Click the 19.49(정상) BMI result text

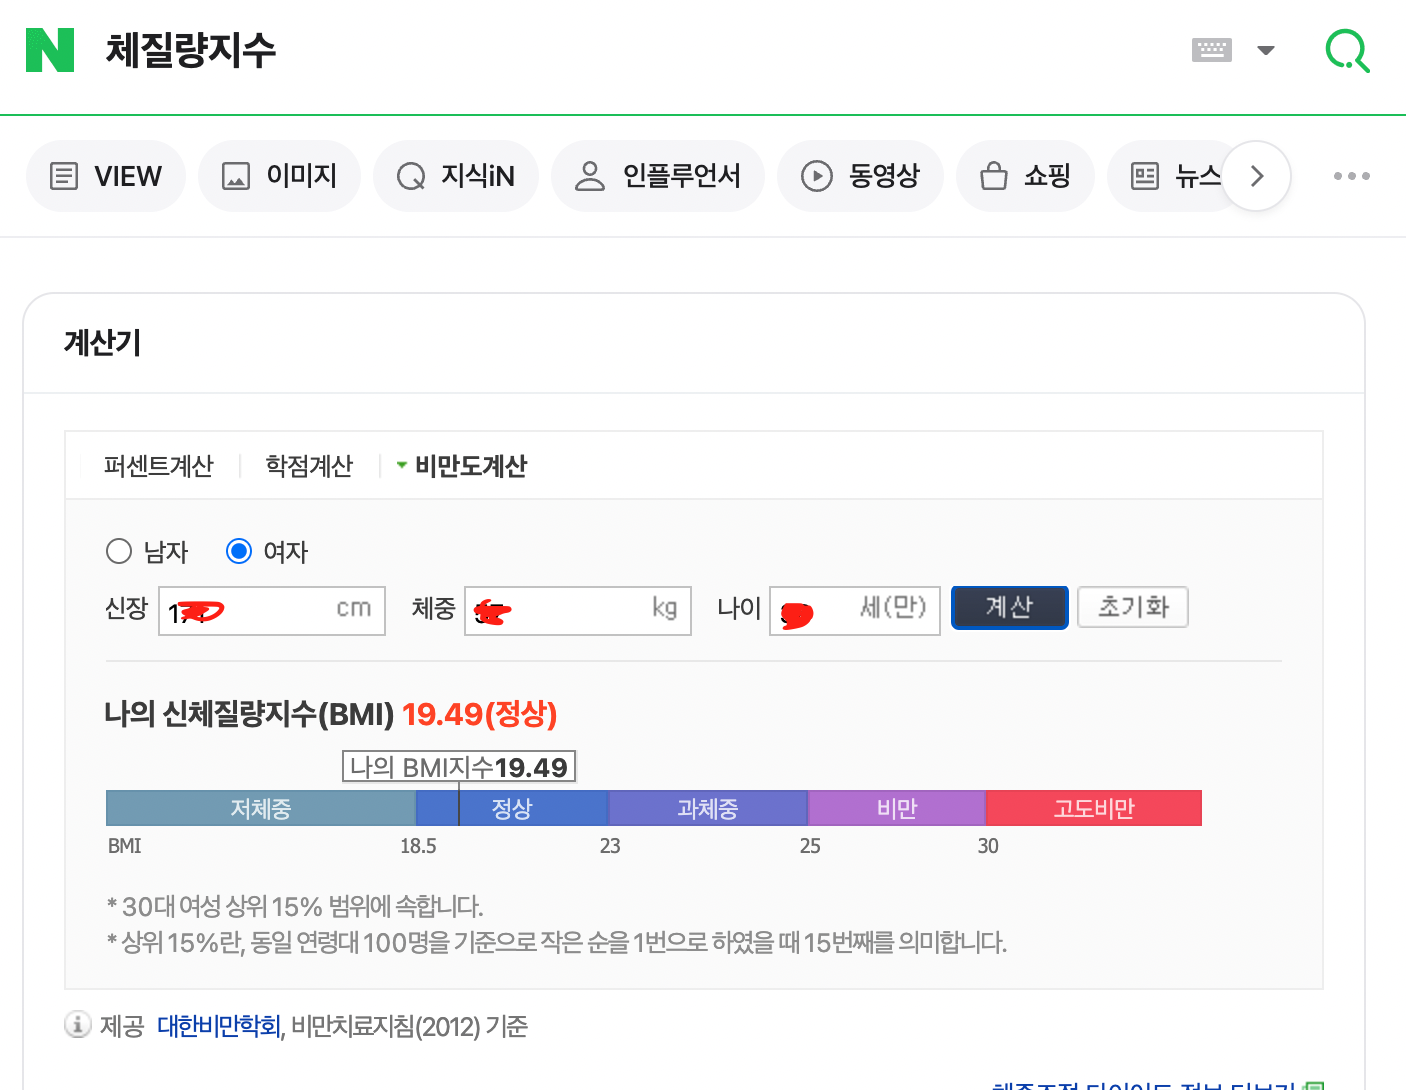[x=479, y=714]
